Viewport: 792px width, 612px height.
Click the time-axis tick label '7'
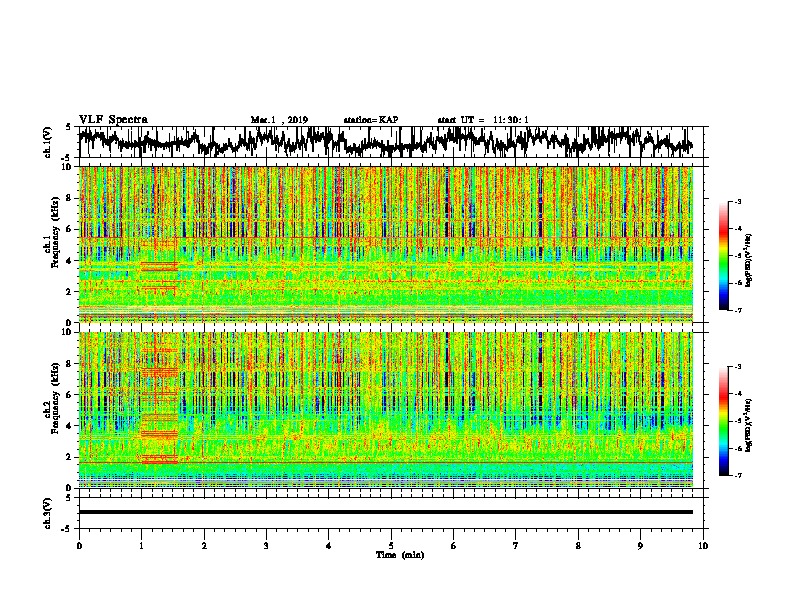click(x=516, y=546)
